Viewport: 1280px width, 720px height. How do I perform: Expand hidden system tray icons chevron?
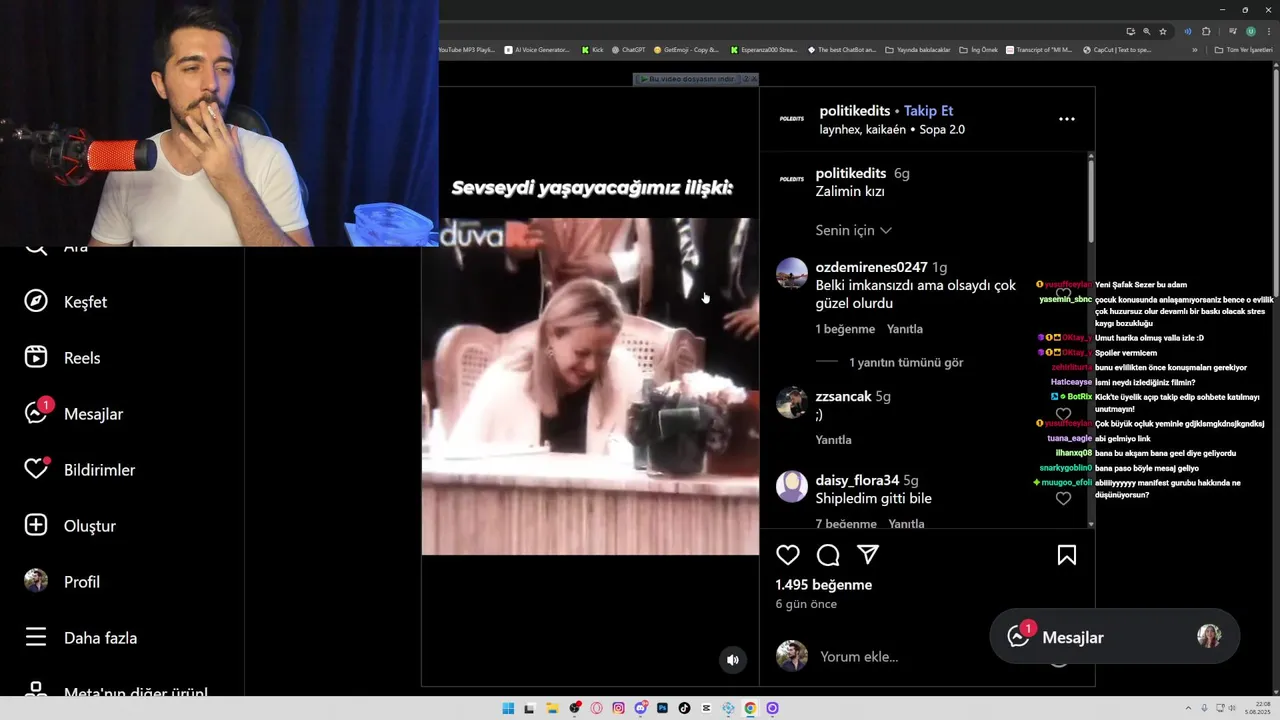pyautogui.click(x=1187, y=708)
